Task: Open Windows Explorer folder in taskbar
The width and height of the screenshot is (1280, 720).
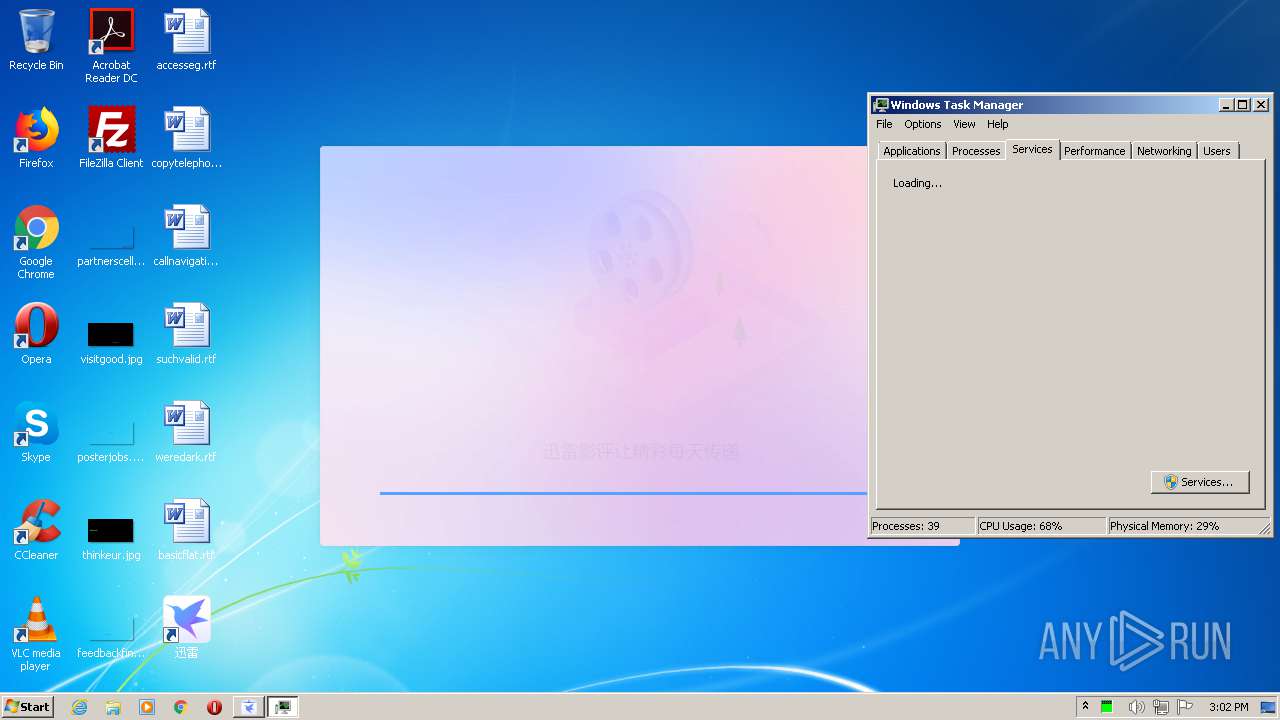Action: click(x=113, y=707)
